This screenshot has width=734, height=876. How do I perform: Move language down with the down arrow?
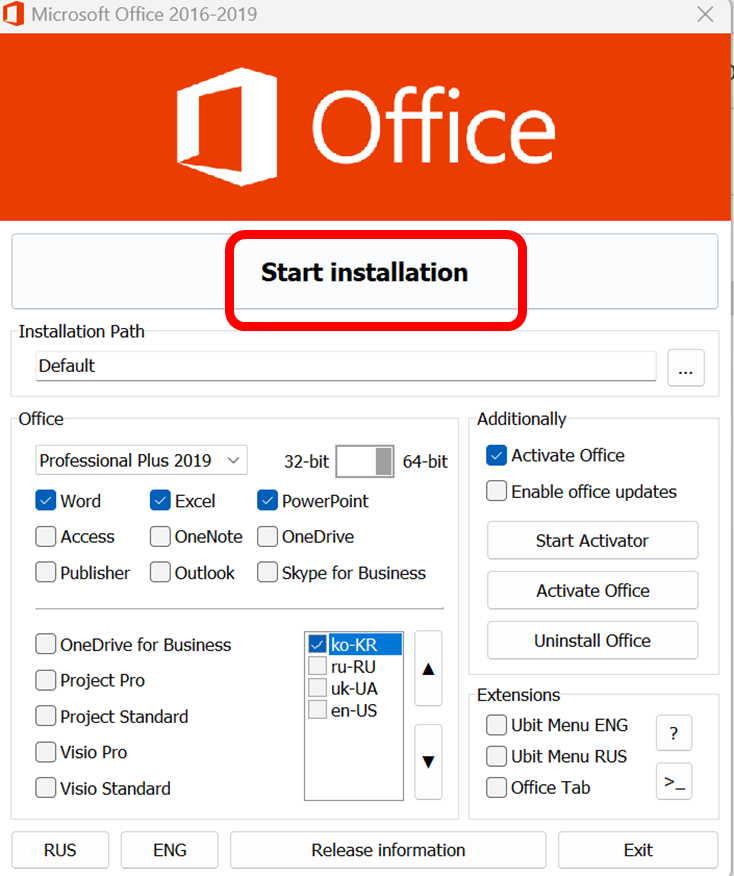(x=428, y=762)
